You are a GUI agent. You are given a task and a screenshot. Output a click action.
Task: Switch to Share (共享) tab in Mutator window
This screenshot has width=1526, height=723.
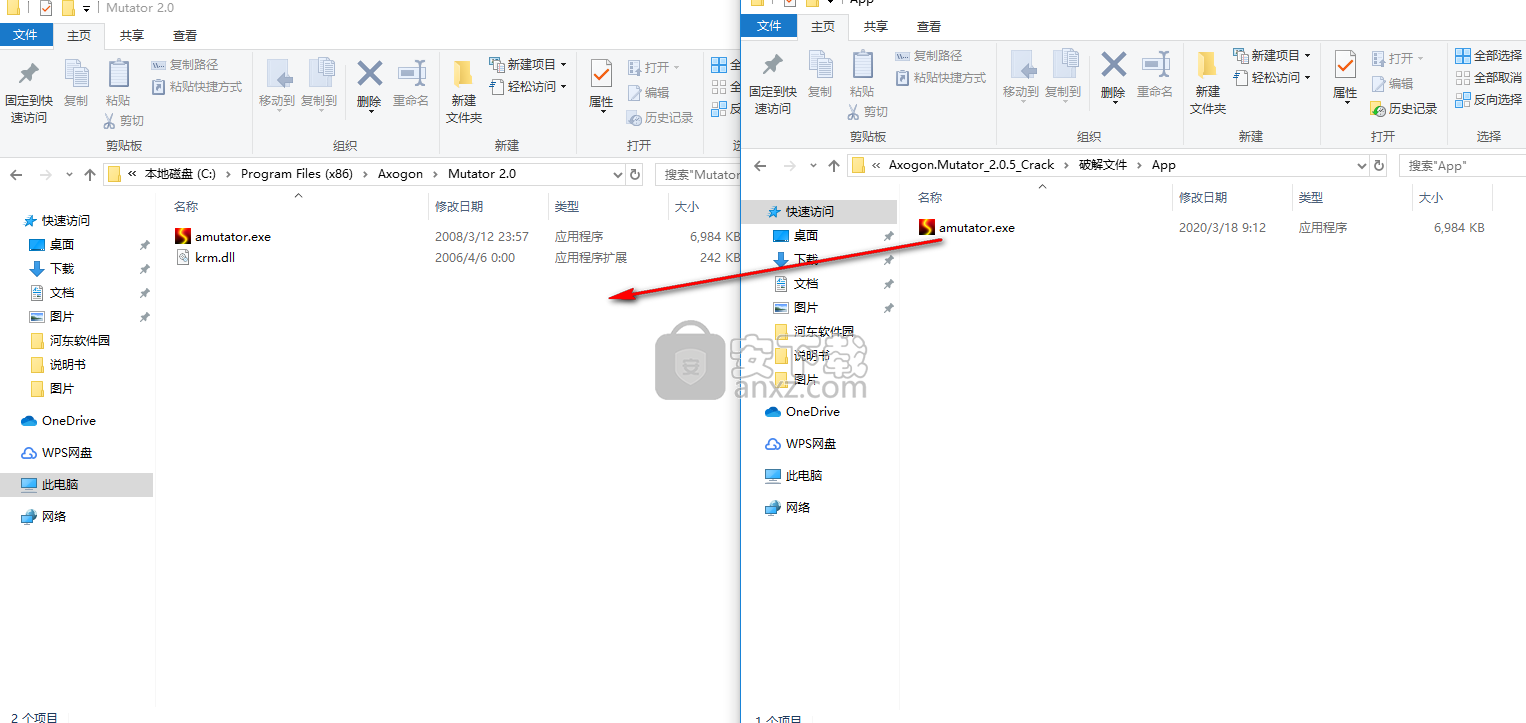132,35
